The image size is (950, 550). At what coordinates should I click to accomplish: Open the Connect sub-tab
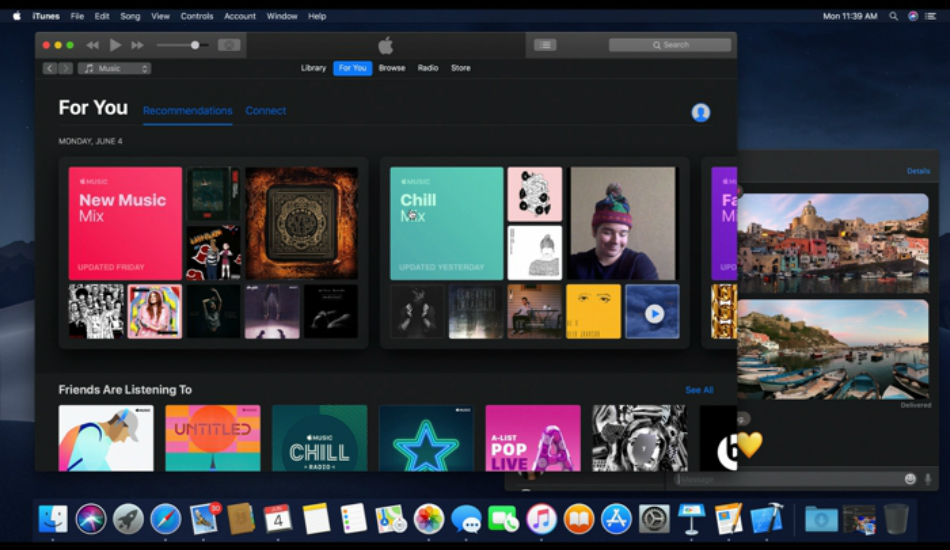pyautogui.click(x=265, y=111)
